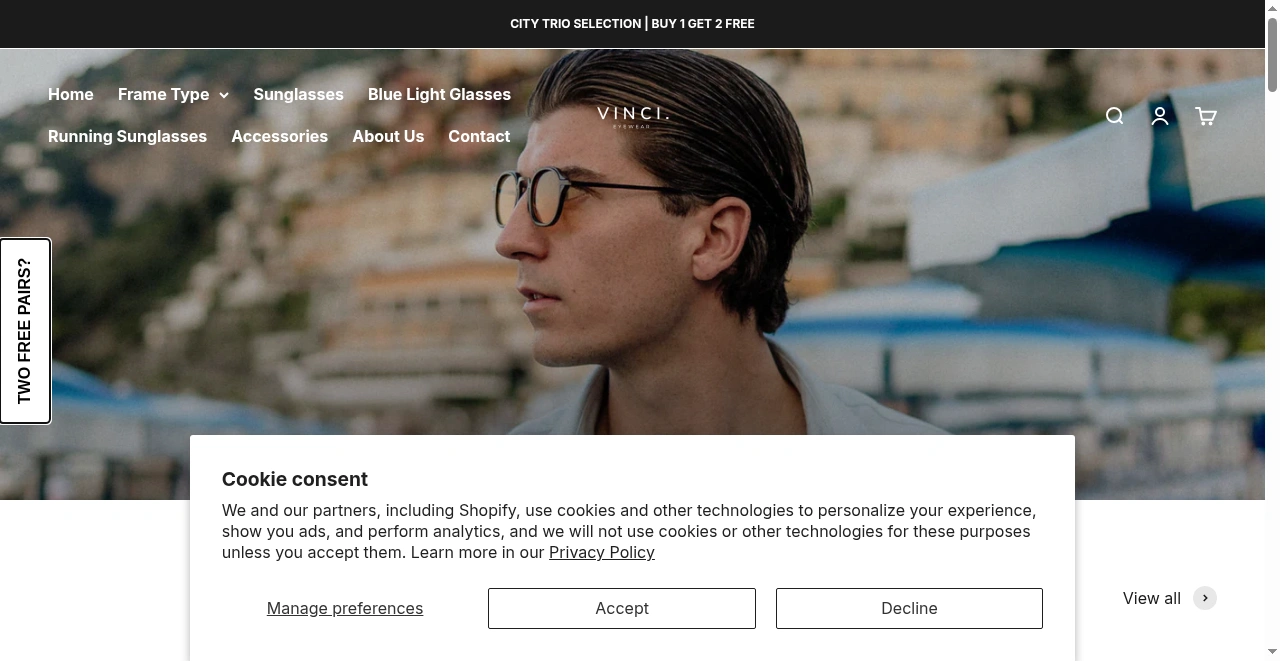Open the Frame Type chevron menu
1280x661 pixels.
[x=224, y=95]
